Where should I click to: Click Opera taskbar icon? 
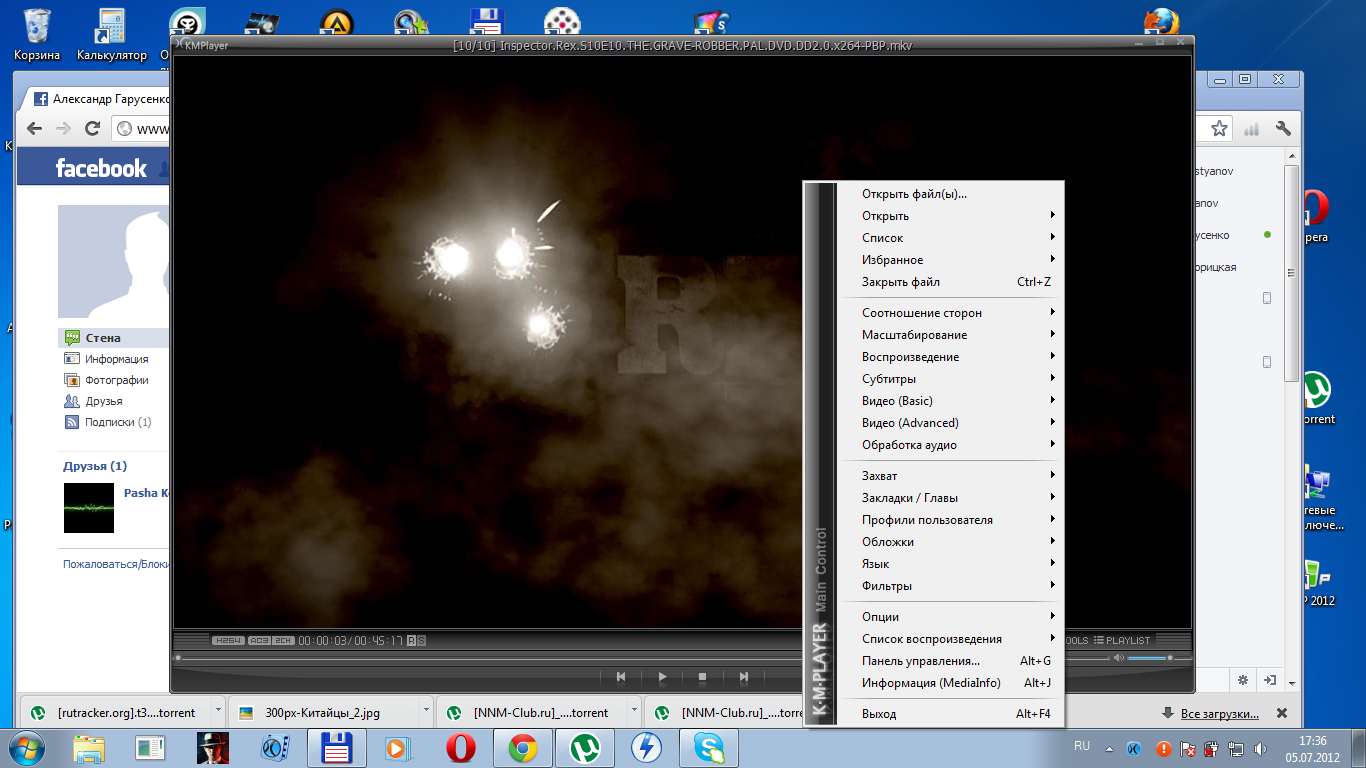click(459, 747)
